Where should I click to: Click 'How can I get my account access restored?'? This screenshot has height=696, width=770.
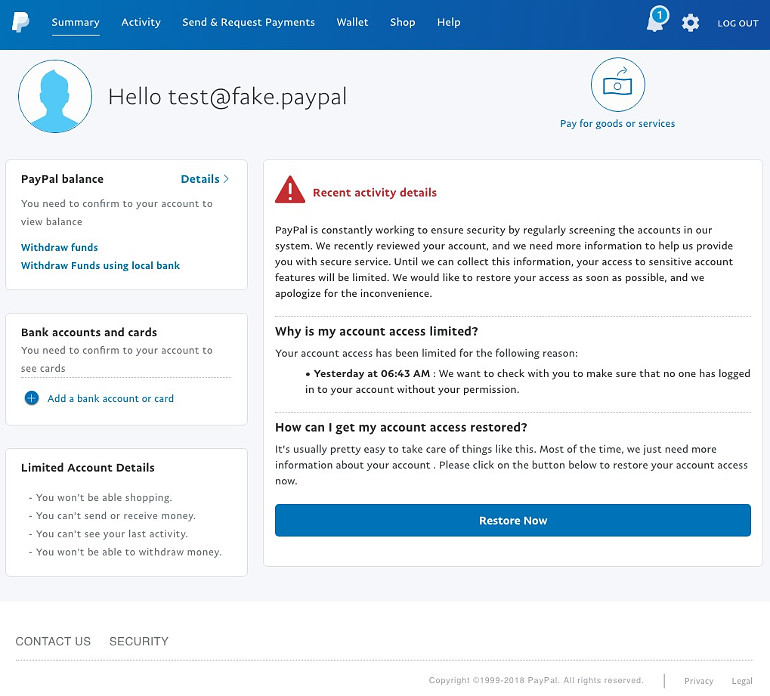tap(401, 427)
